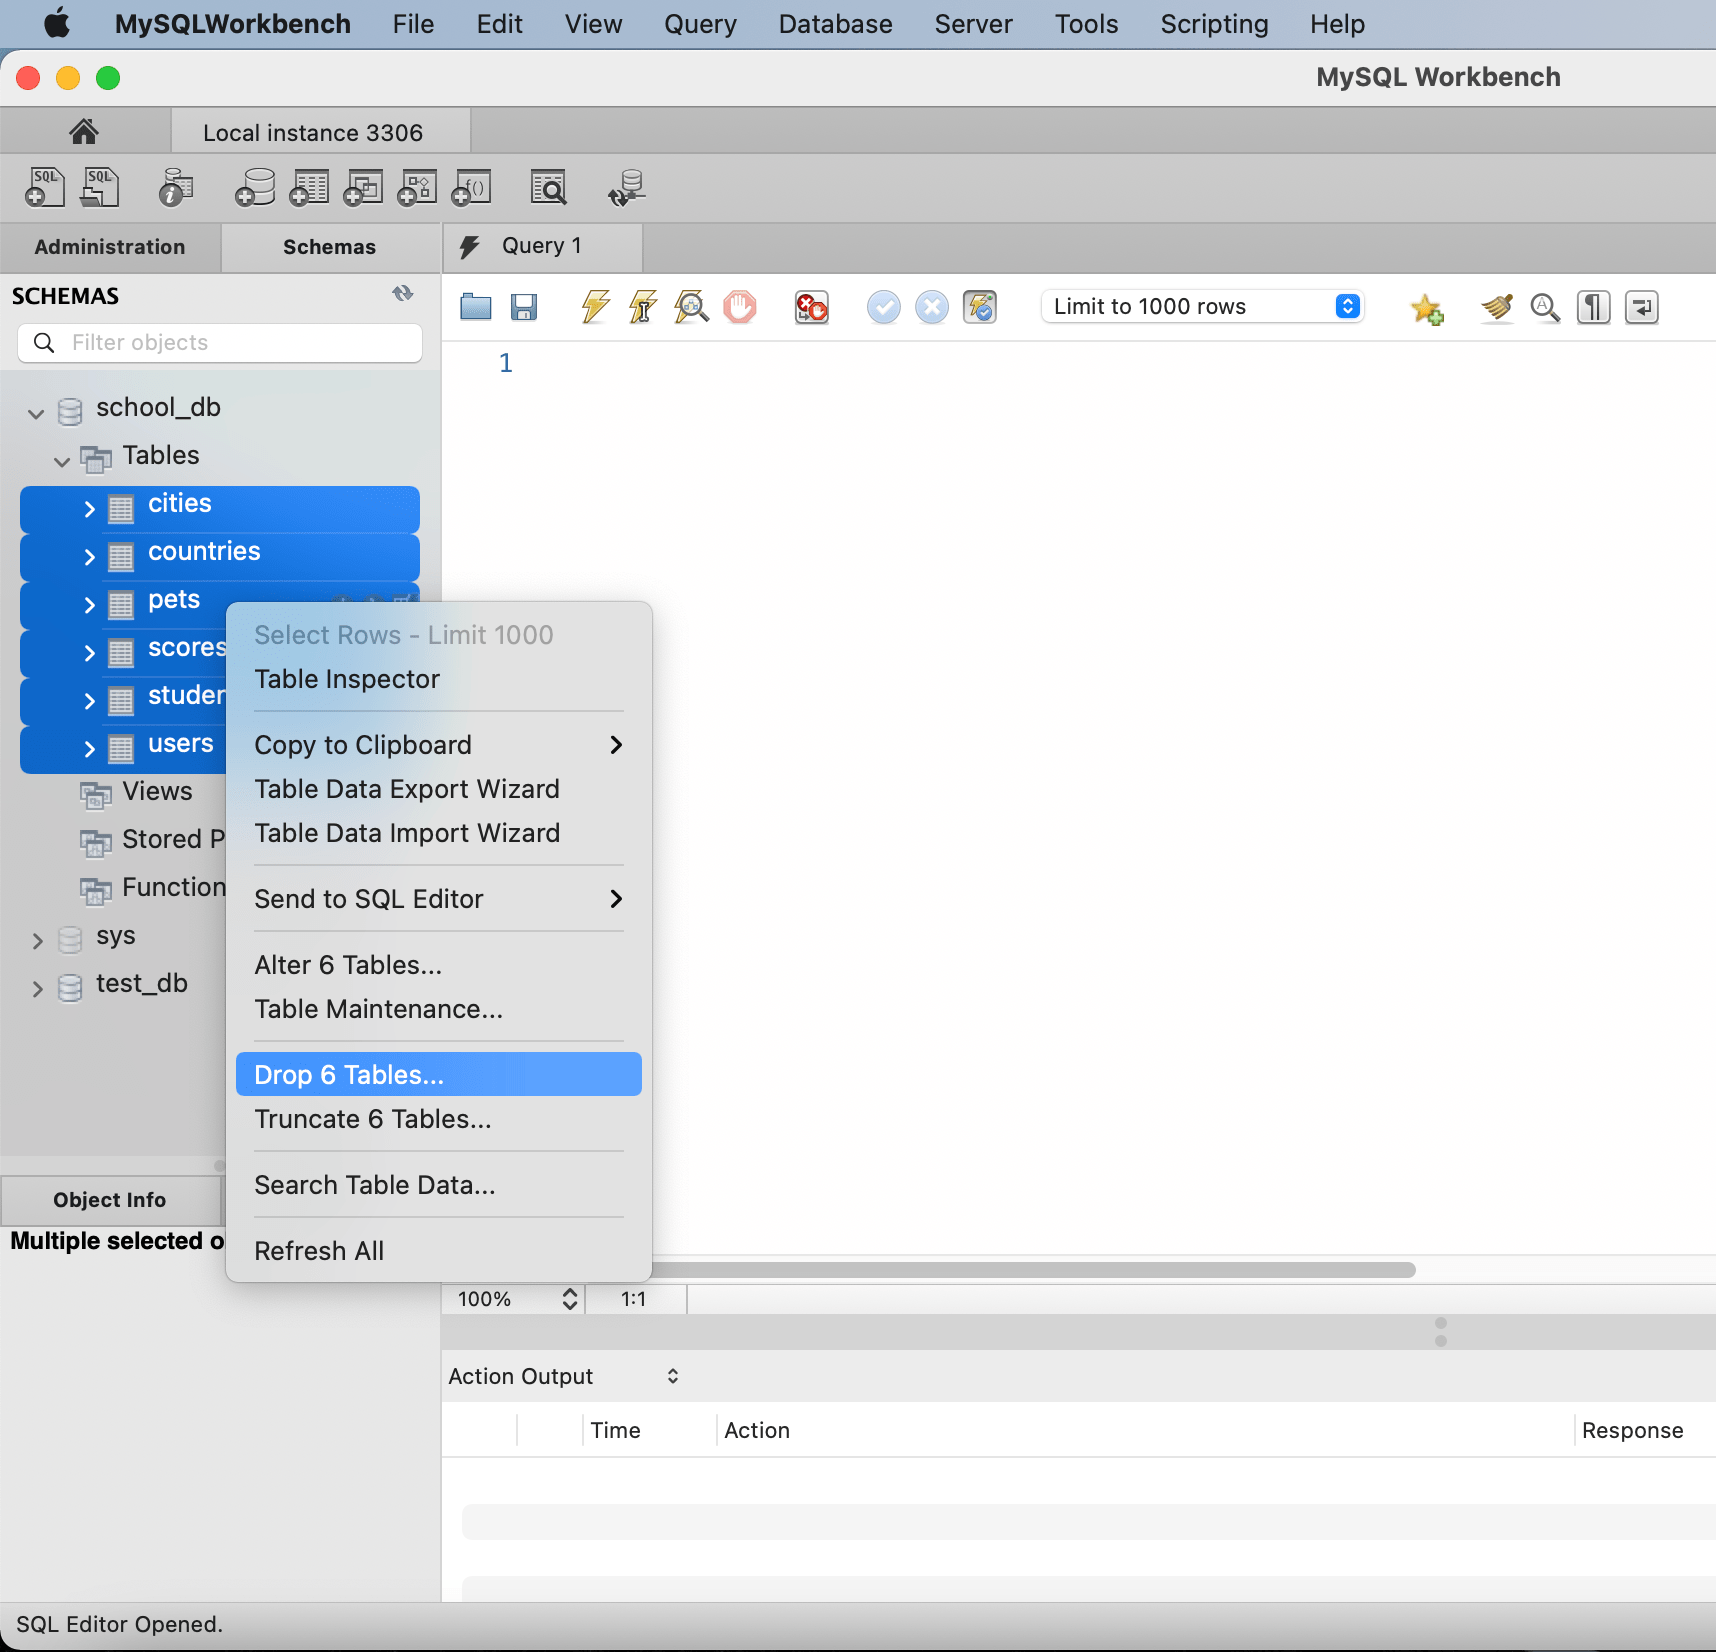Increase zoom with the 100% stepper
Viewport: 1716px width, 1652px height.
pos(569,1292)
